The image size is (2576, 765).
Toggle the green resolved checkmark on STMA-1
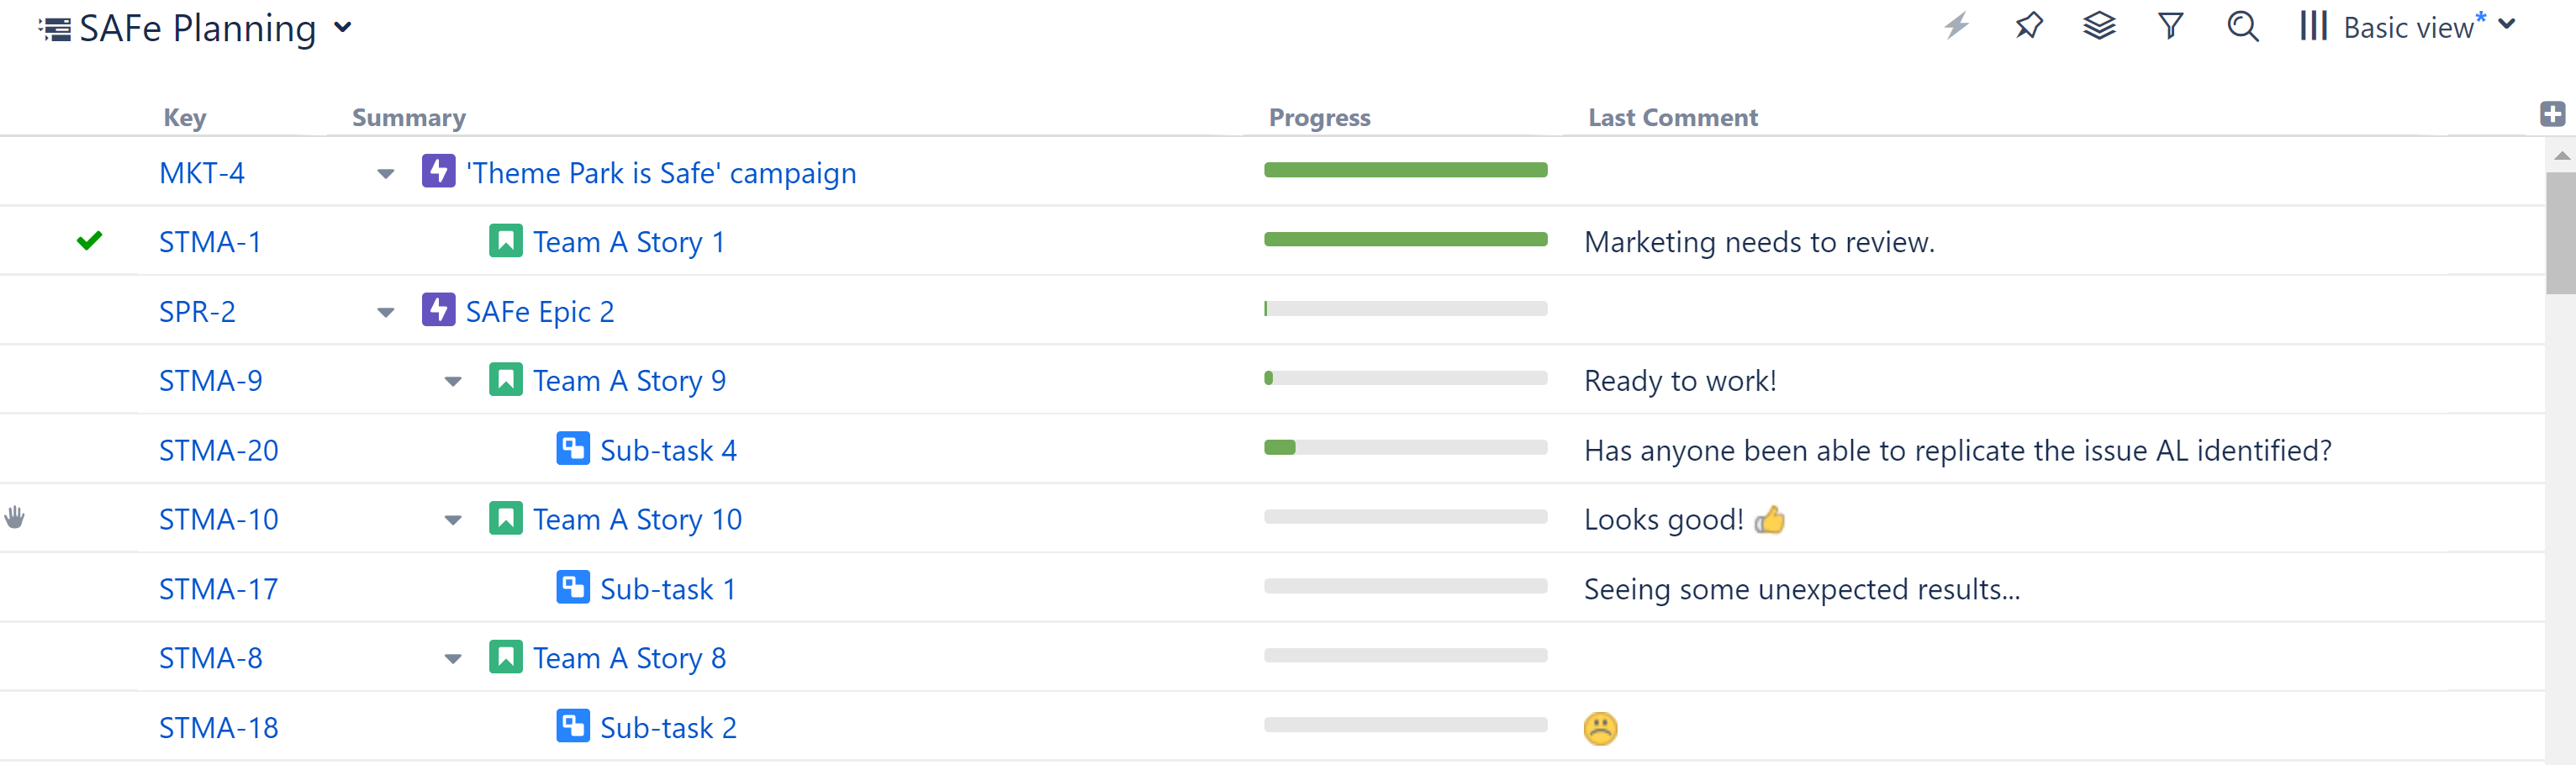click(89, 241)
